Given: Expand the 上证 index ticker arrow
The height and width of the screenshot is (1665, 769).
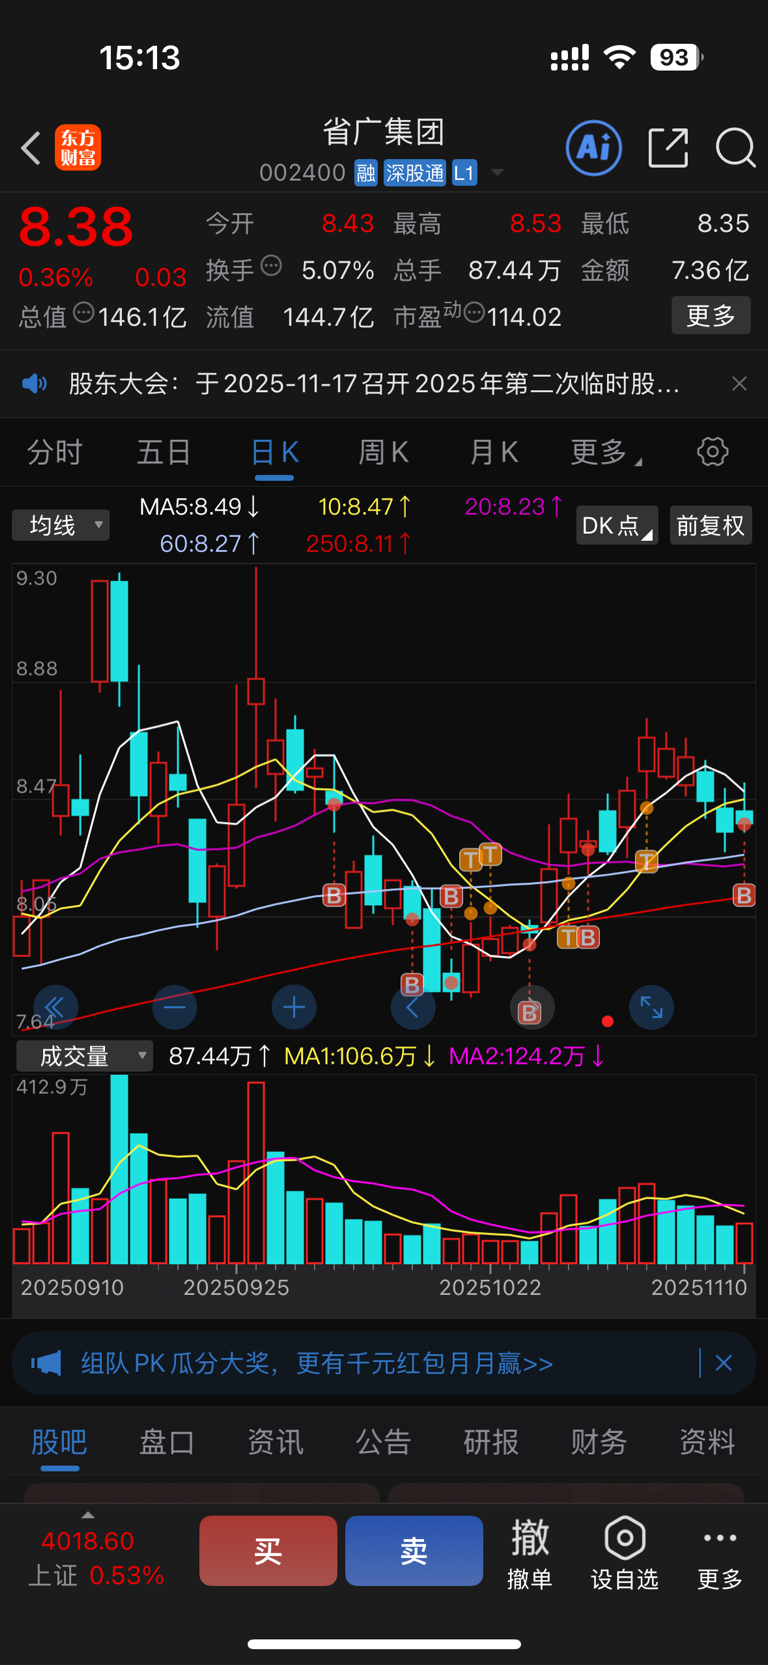Looking at the screenshot, I should coord(88,1516).
